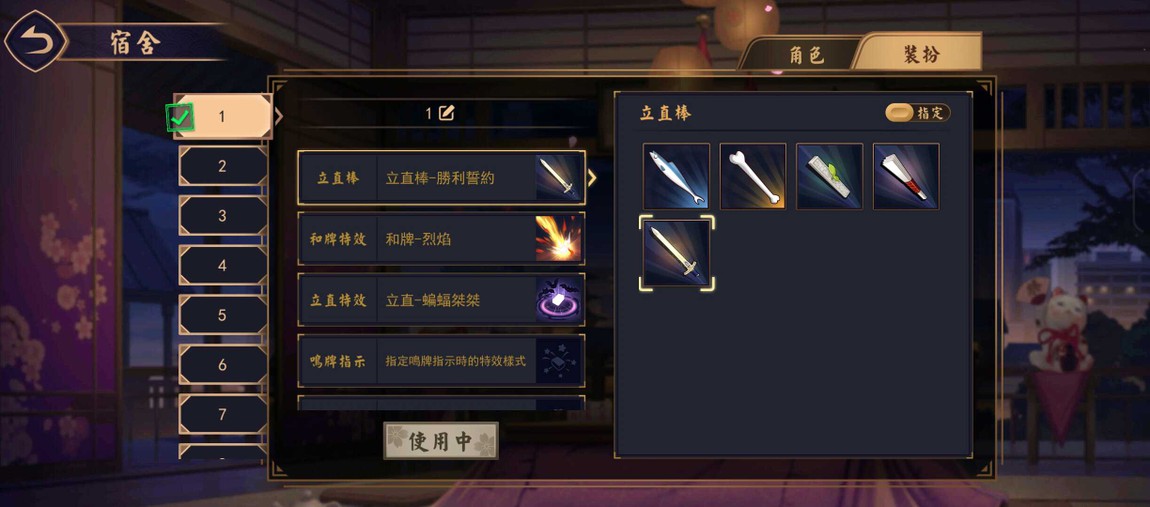
Task: Select the golden sword riichi stick
Action: pyautogui.click(x=676, y=253)
